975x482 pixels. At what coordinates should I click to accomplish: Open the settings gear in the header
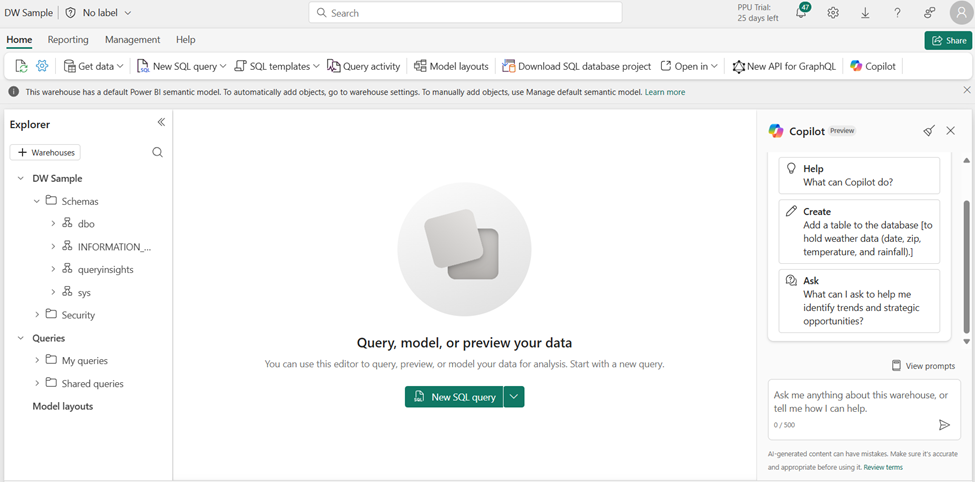833,12
